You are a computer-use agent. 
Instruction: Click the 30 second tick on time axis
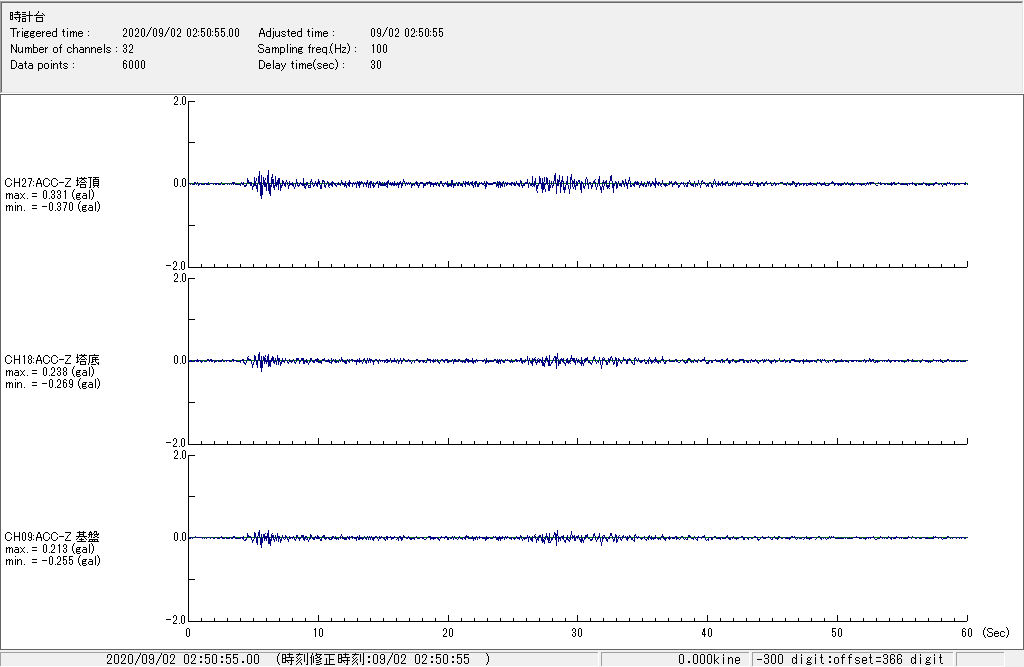coord(577,633)
